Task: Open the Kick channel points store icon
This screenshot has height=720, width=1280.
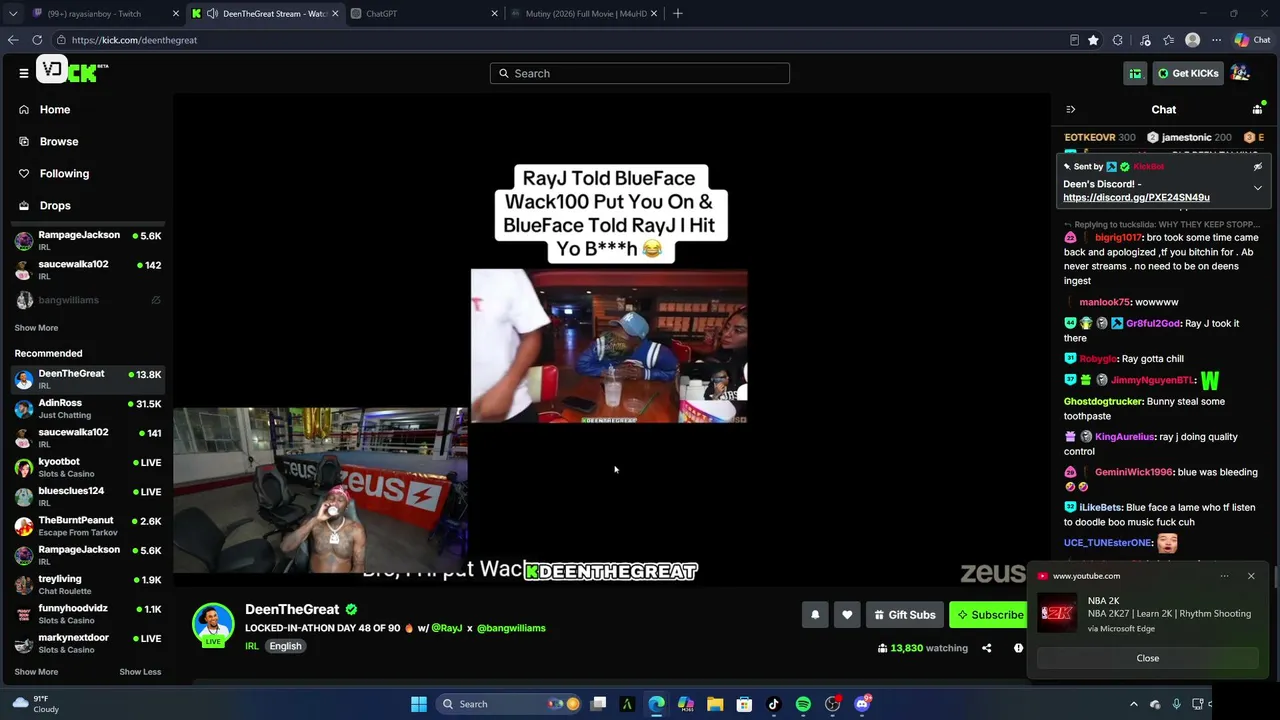Action: [1135, 73]
